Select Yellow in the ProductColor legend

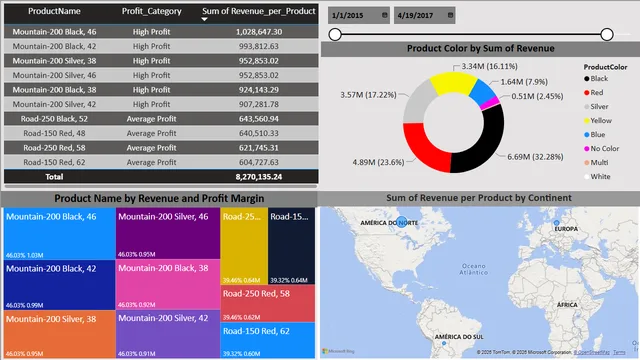click(598, 120)
